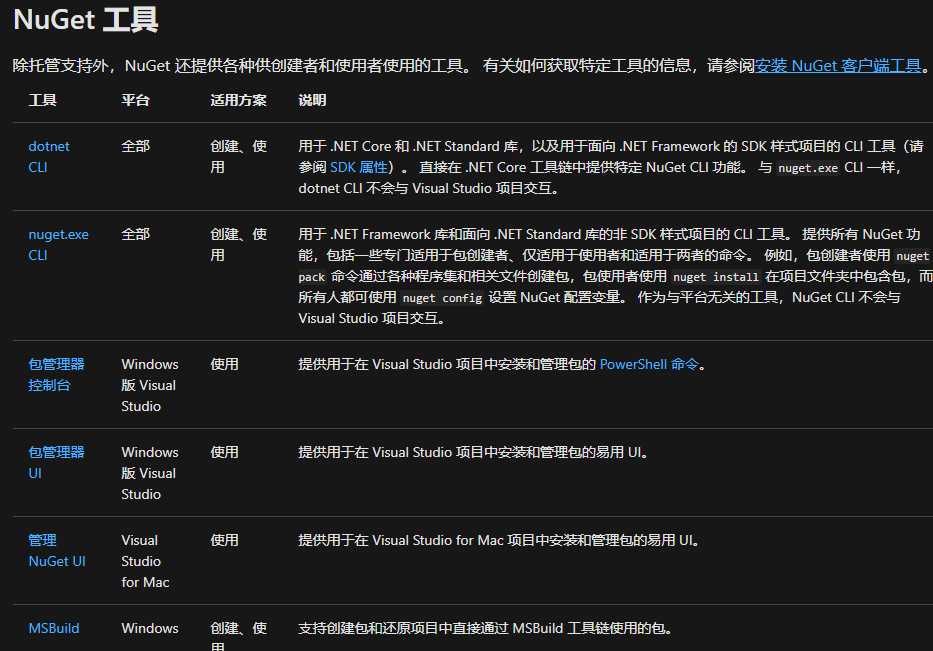Open the MSBuild link
This screenshot has height=651, width=933.
pos(54,628)
